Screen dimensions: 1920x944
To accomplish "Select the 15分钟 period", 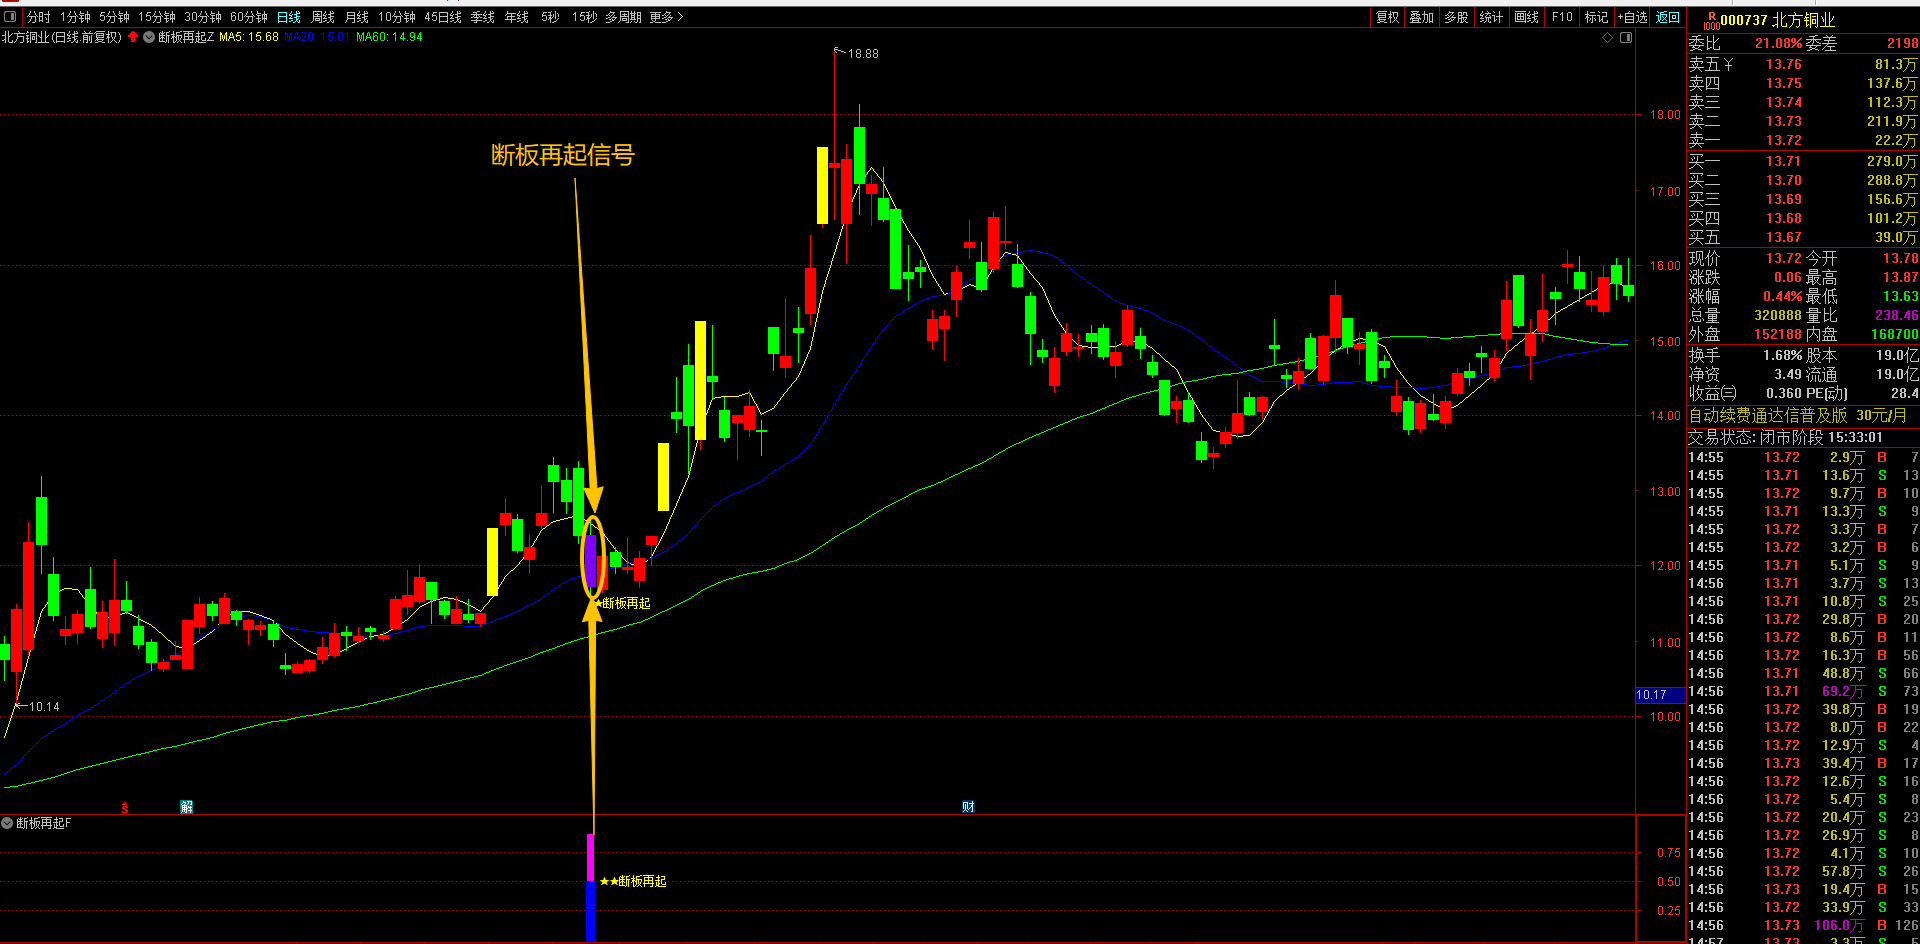I will click(157, 17).
